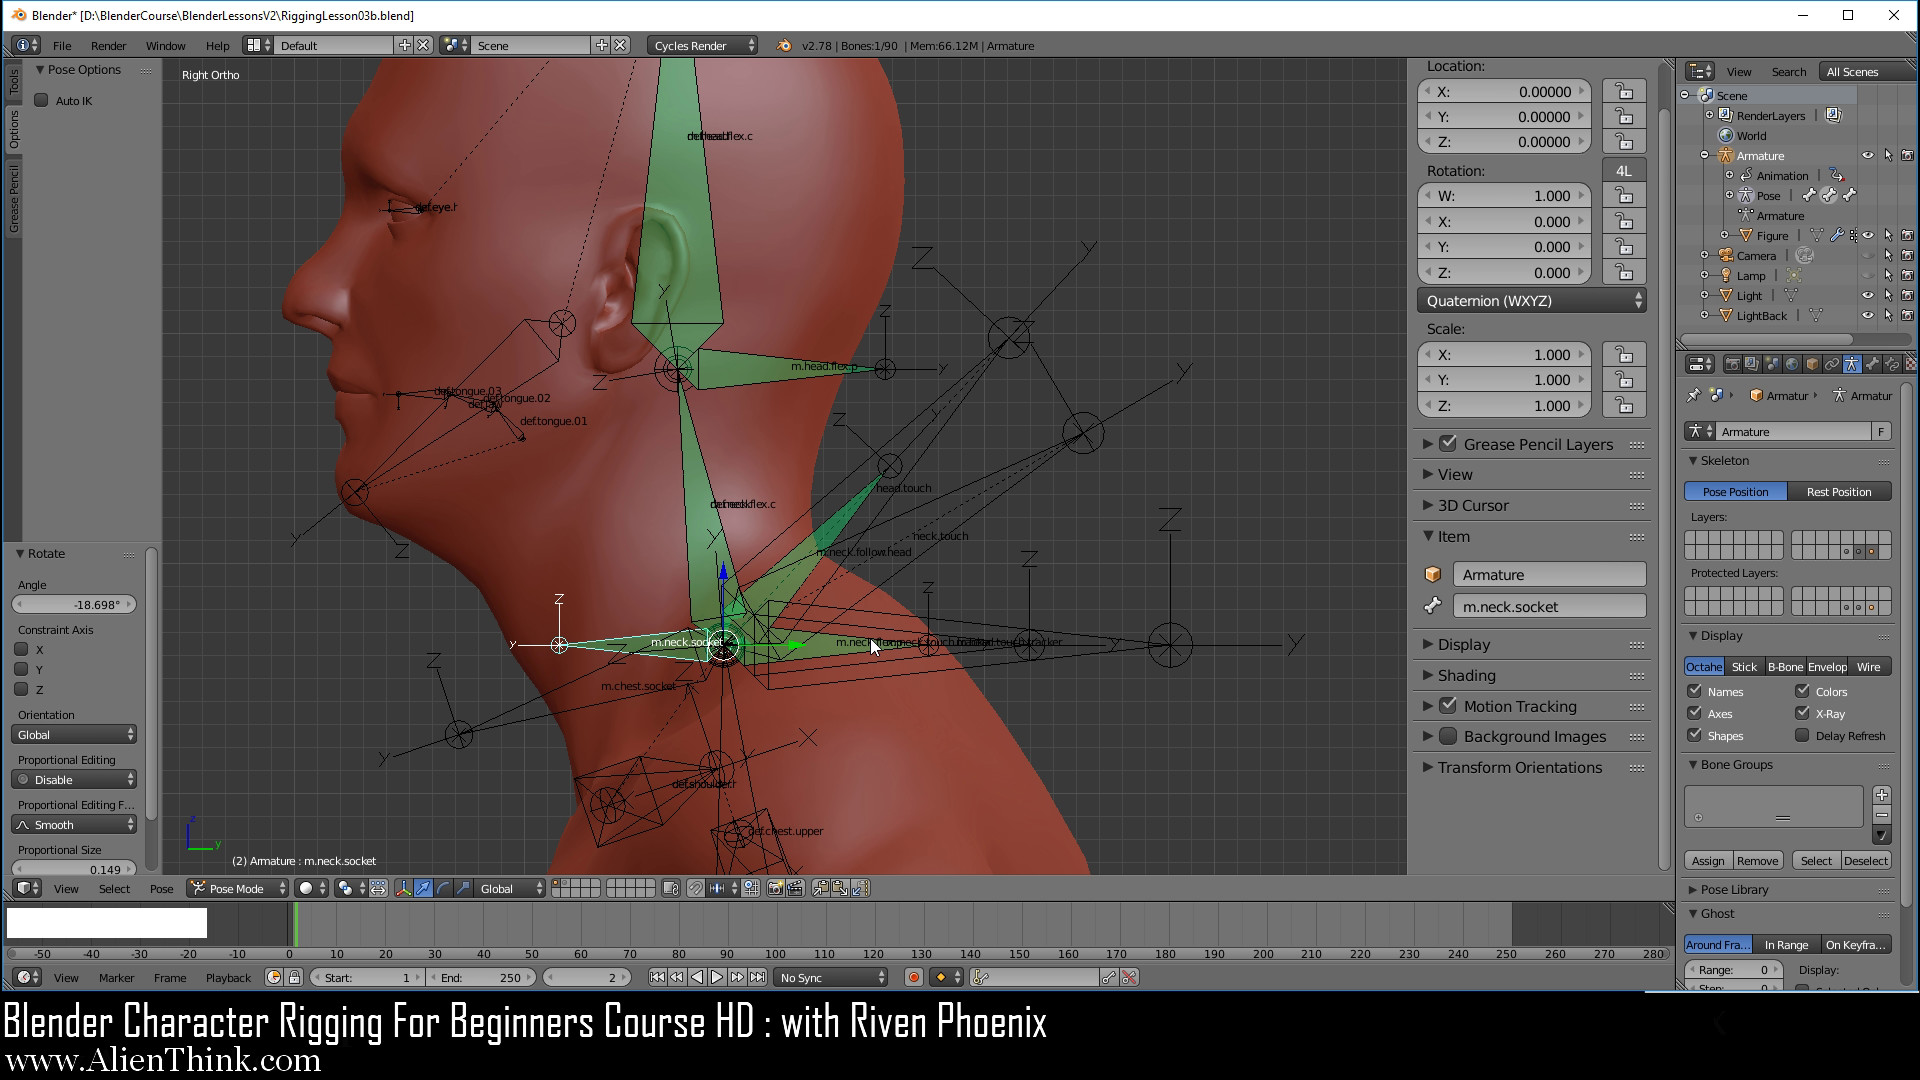Open the Quaternion (WXYZ) rotation mode dropdown
Screen dimensions: 1920x1080
pos(1532,300)
